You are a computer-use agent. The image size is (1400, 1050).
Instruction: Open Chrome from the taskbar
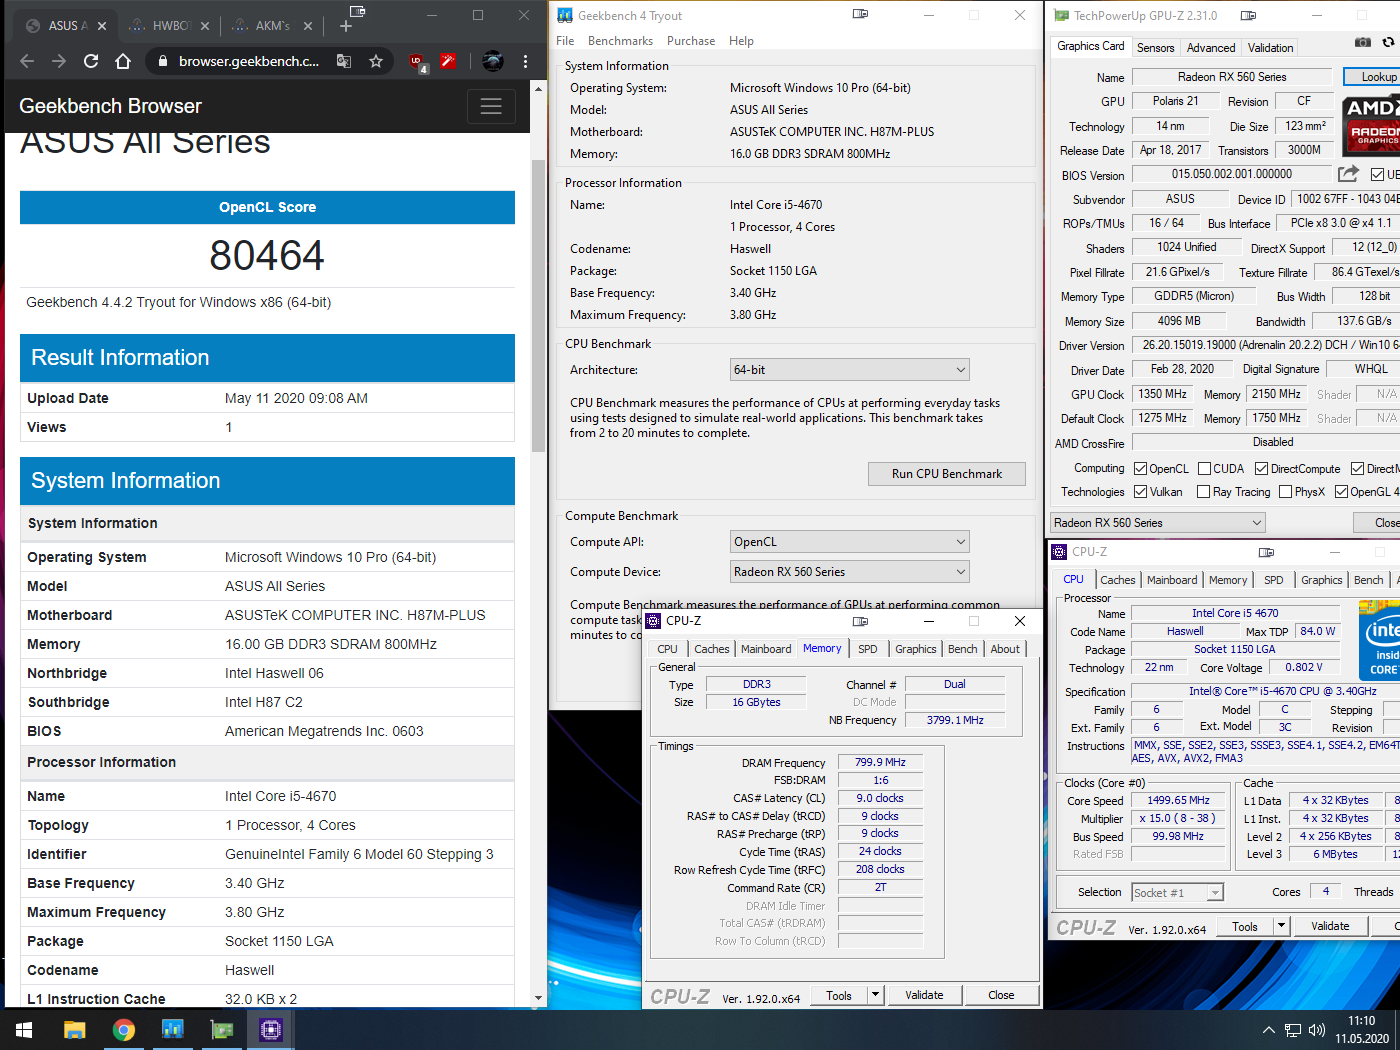123,1029
